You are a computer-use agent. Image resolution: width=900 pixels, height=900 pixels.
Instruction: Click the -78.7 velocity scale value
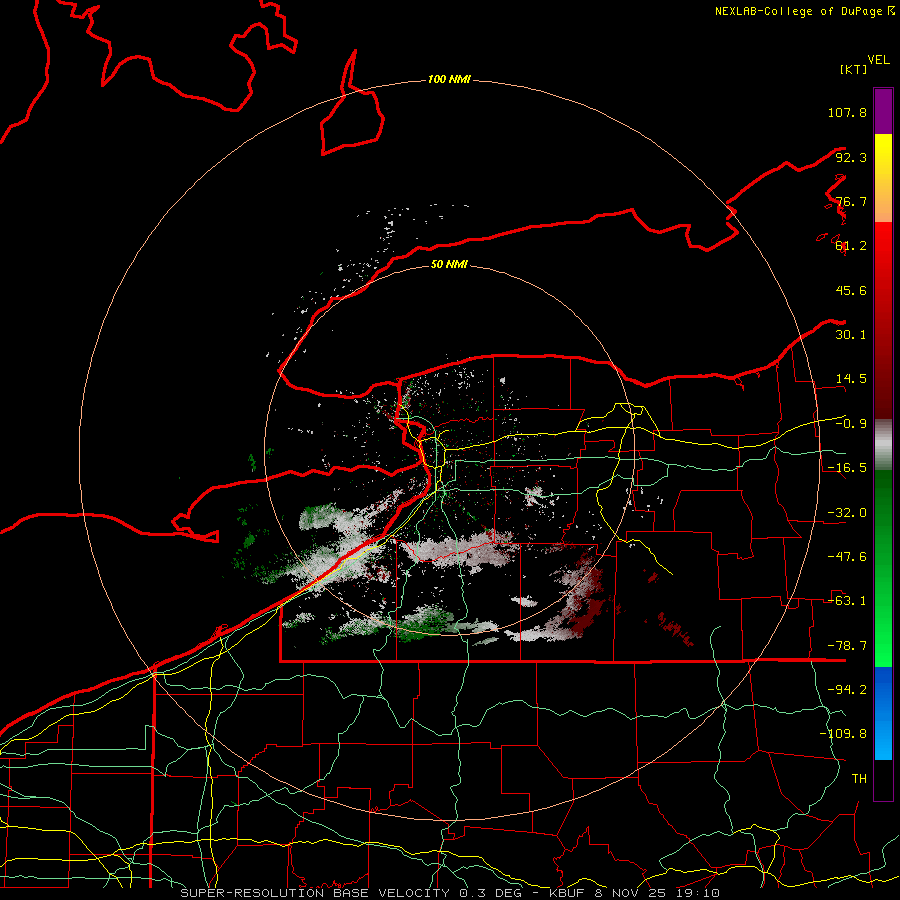(847, 646)
